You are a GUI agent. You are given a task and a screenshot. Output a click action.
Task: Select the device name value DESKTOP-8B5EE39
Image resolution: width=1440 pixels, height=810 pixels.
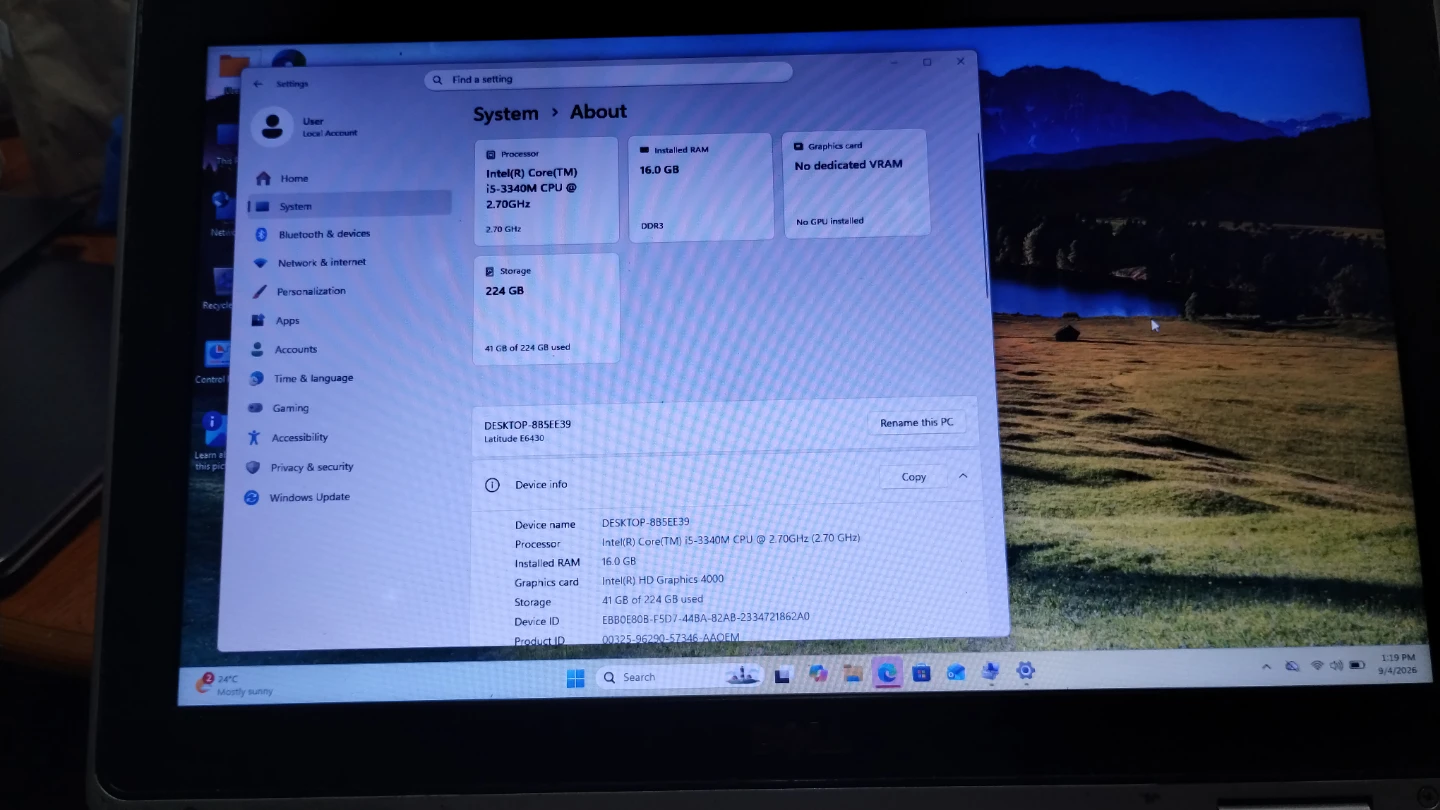click(x=646, y=522)
